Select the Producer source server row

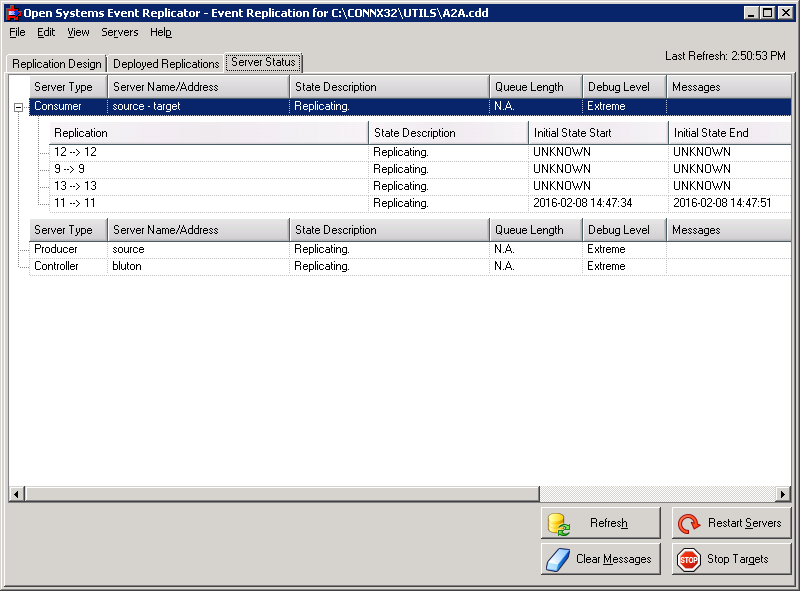click(200, 248)
